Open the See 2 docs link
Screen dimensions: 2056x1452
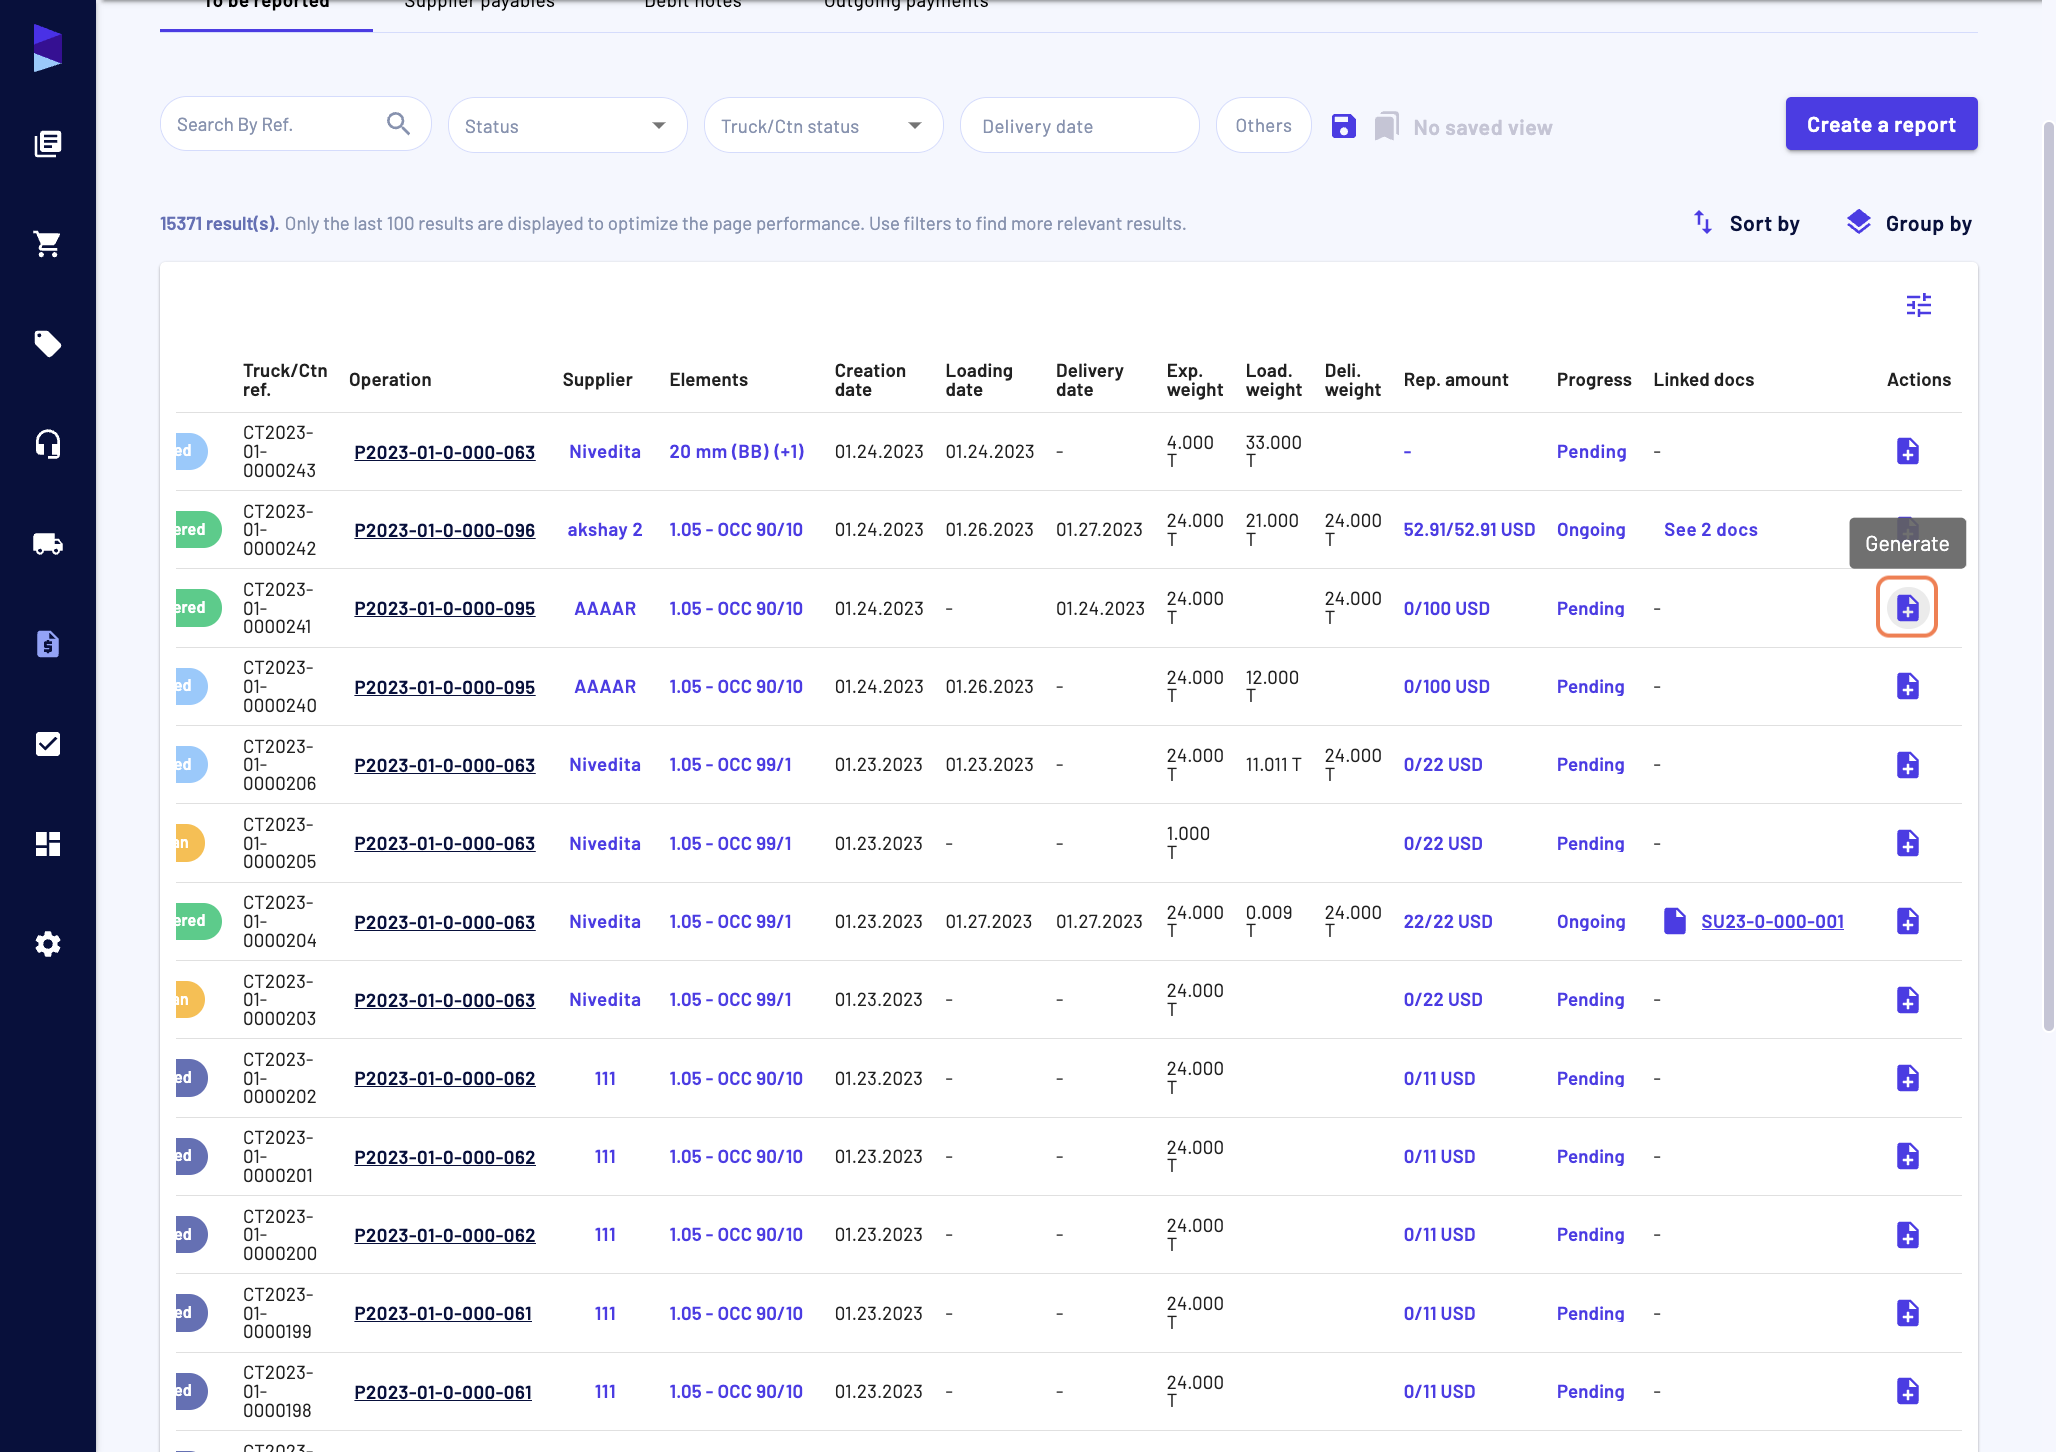coord(1710,530)
